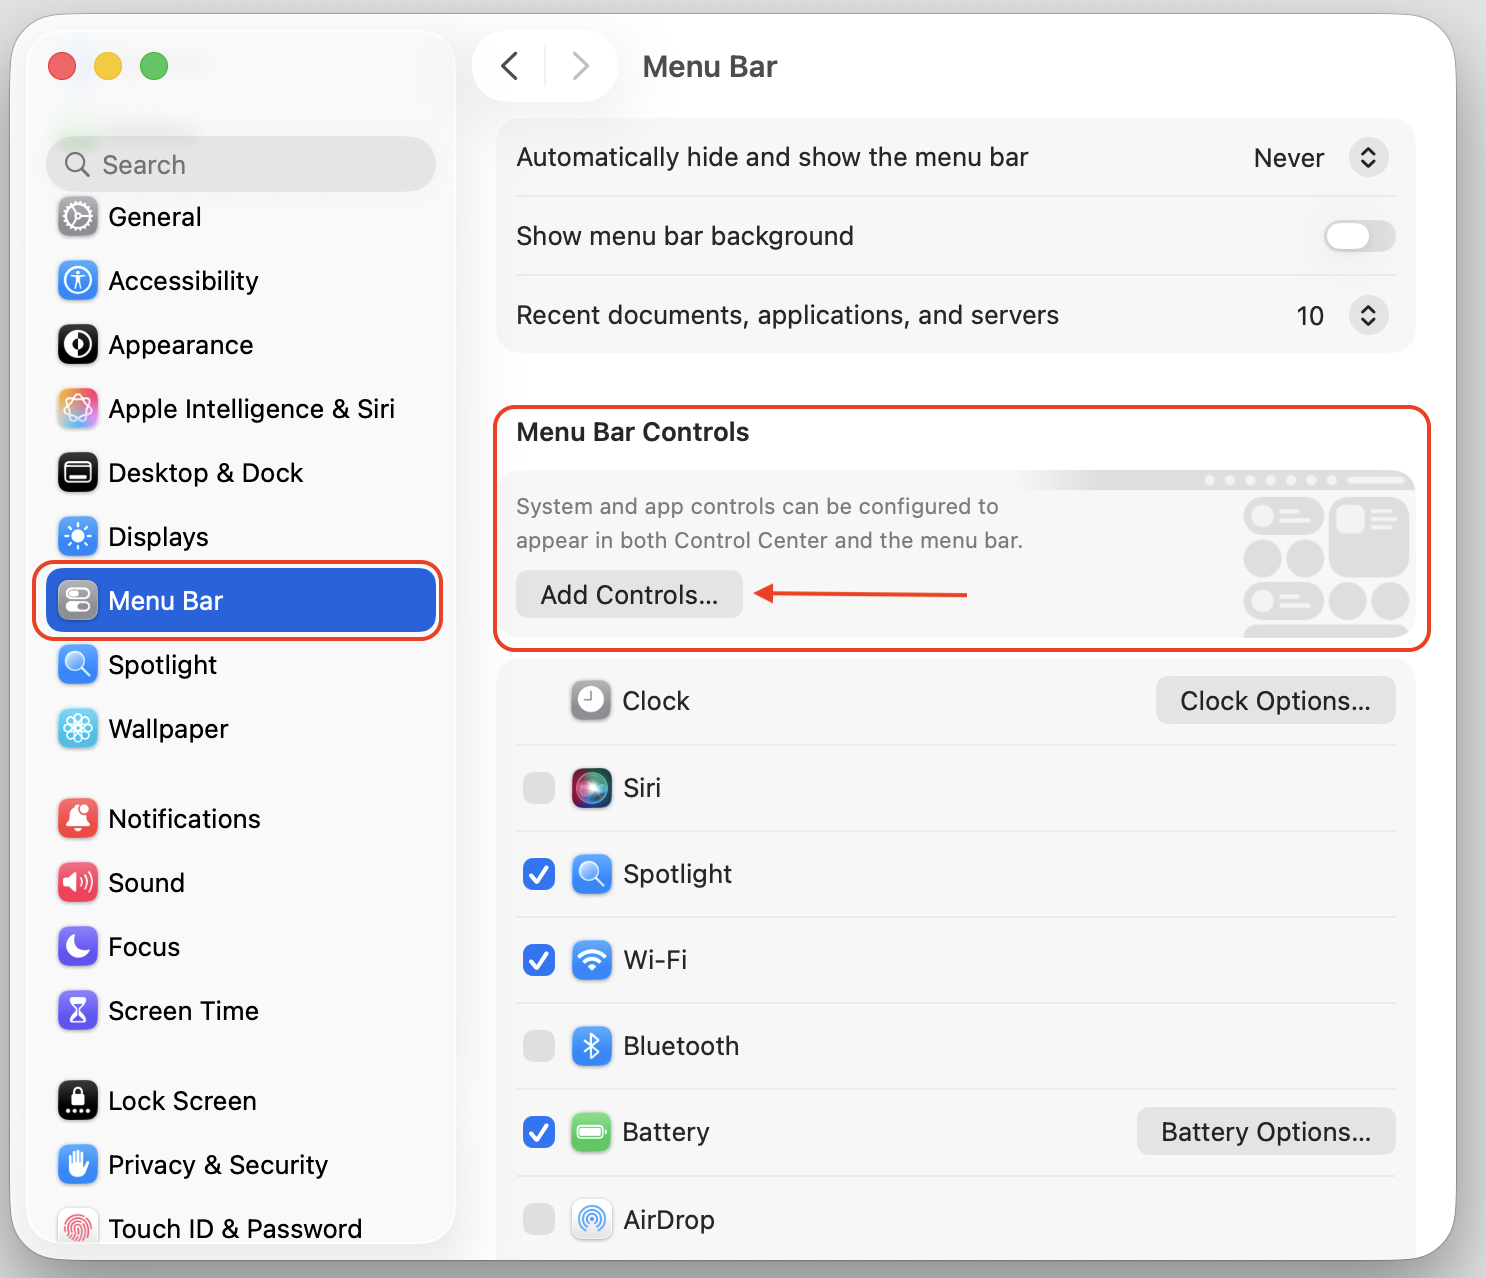
Task: Enable the AirDrop checkbox
Action: 539,1220
